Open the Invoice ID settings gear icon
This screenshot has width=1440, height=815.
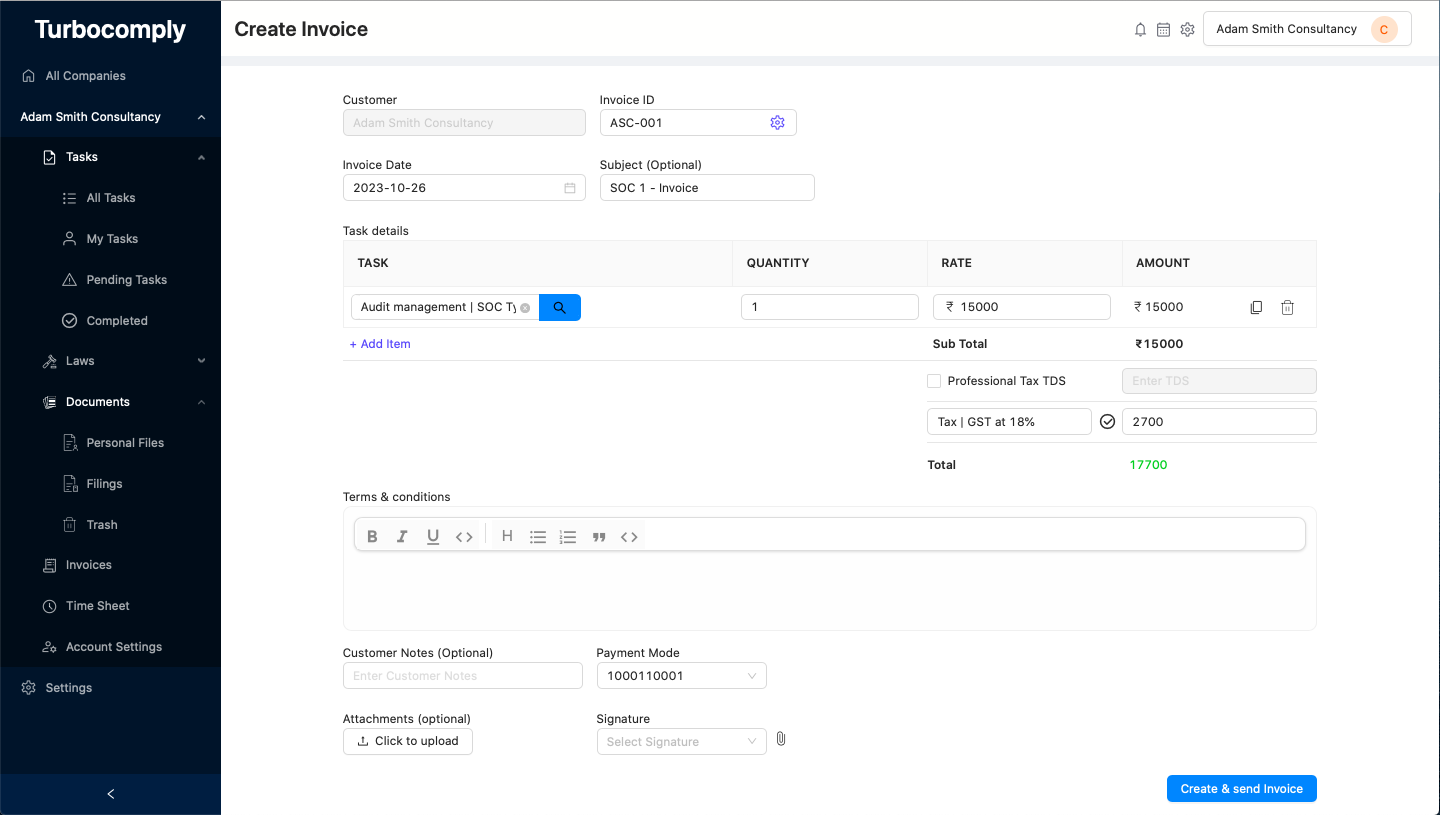pos(778,122)
